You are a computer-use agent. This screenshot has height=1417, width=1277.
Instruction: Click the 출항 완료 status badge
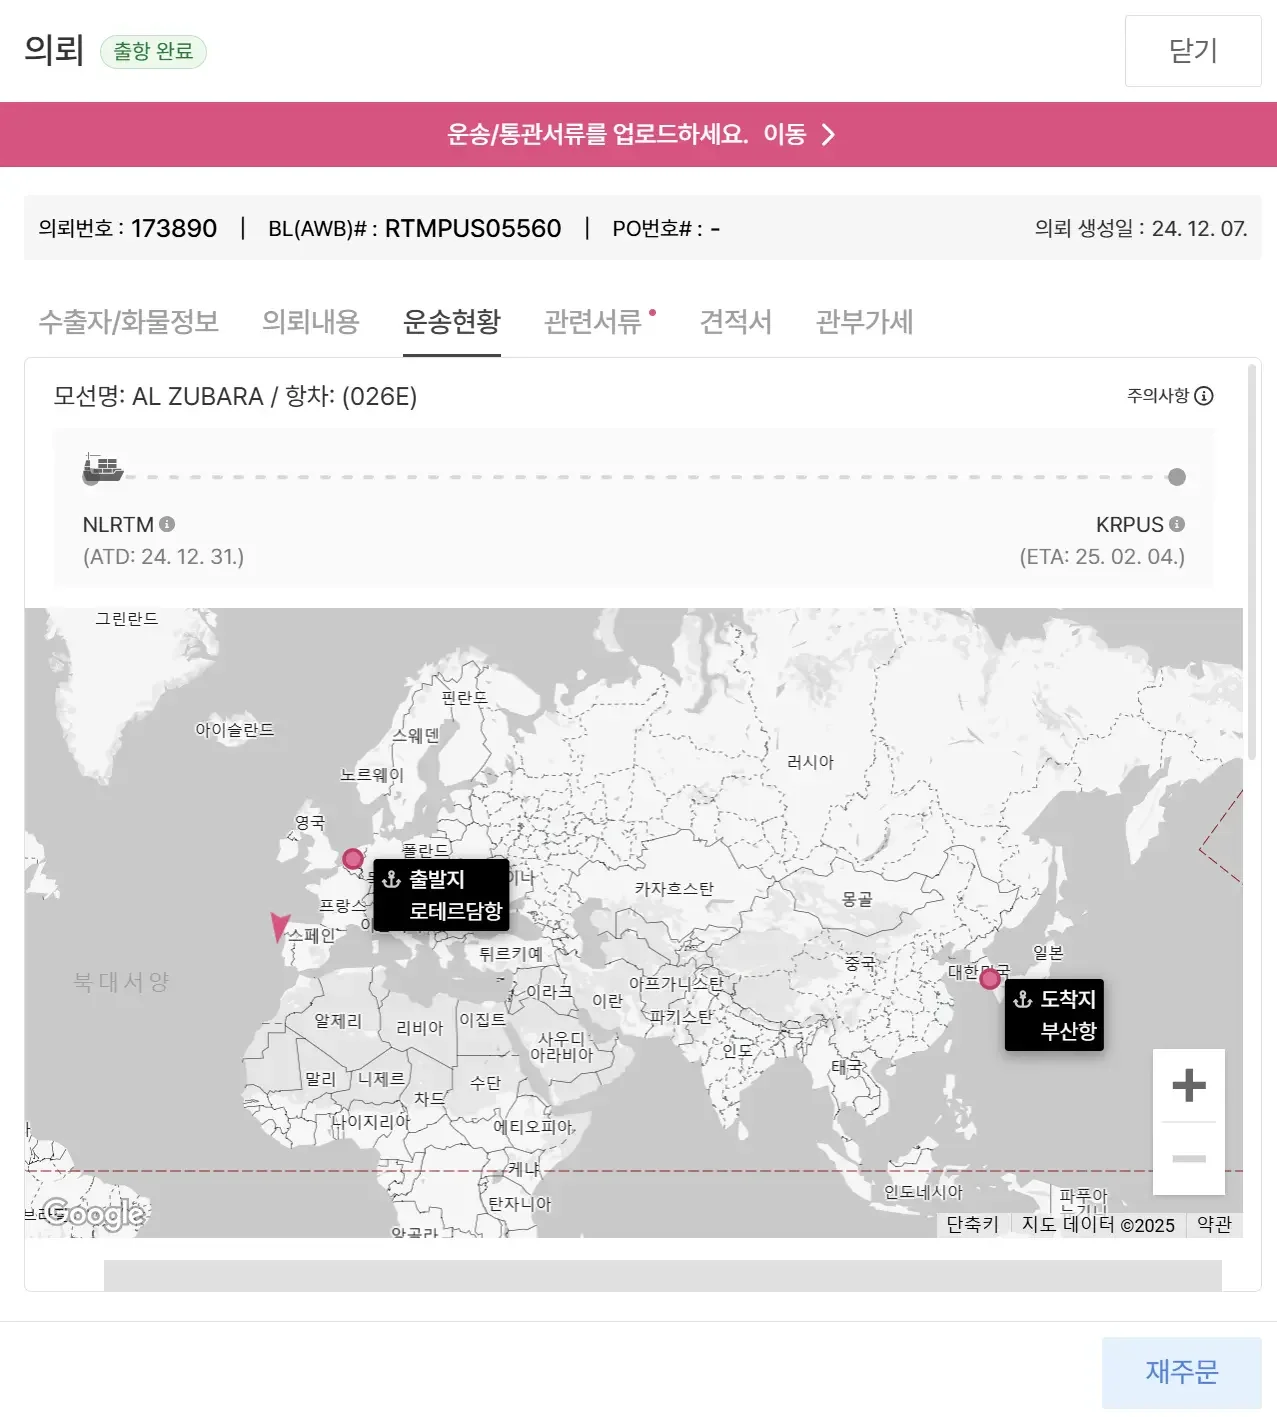pos(153,51)
